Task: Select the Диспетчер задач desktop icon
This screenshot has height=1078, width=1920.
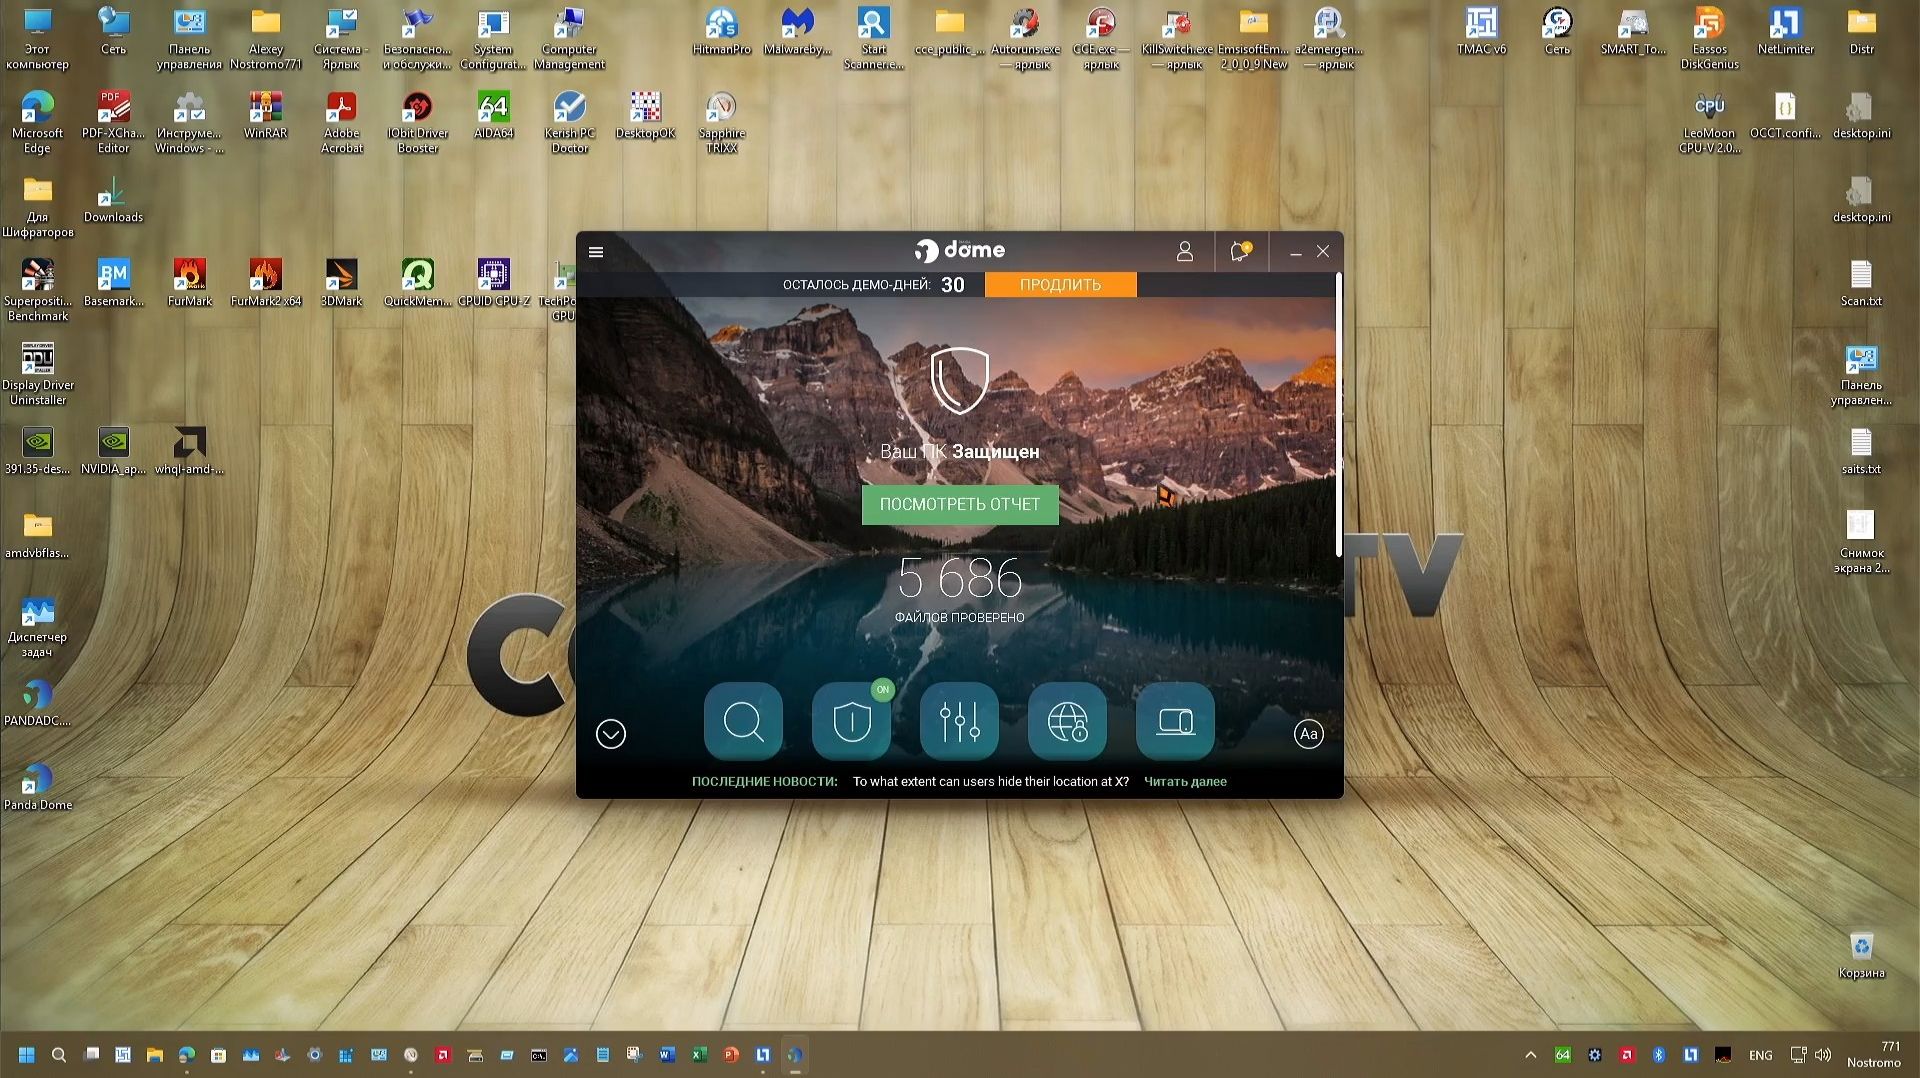Action: [x=37, y=626]
